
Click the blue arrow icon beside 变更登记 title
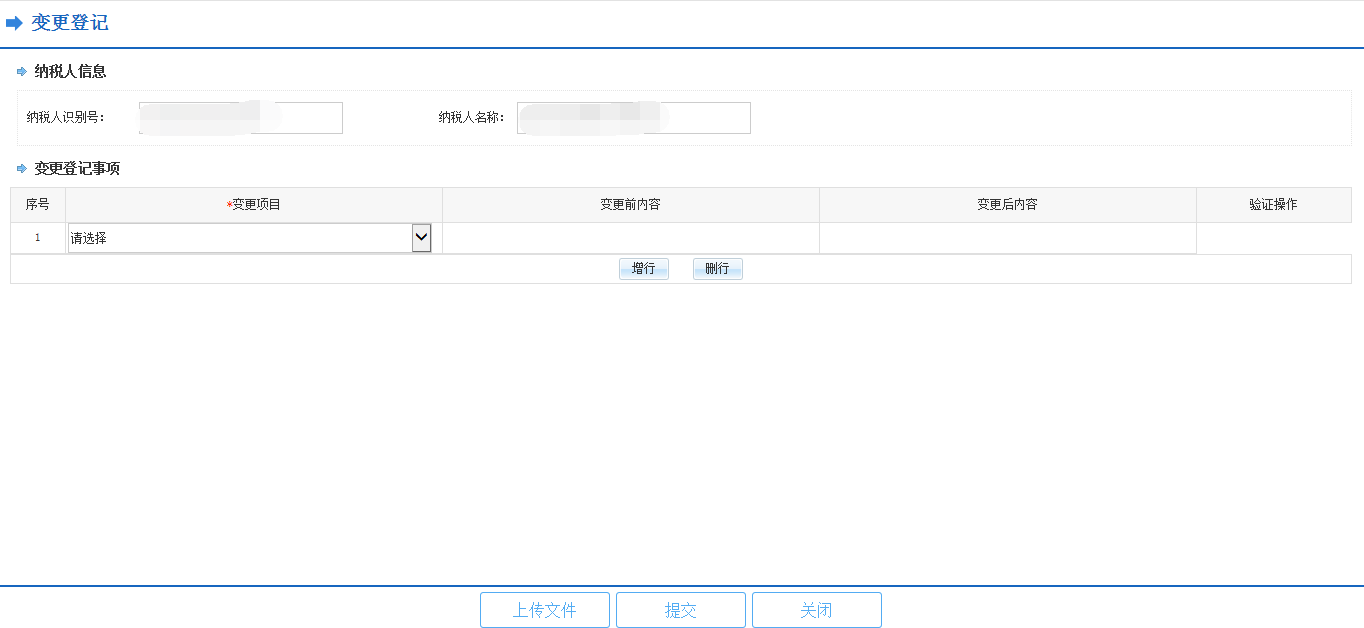pyautogui.click(x=14, y=21)
